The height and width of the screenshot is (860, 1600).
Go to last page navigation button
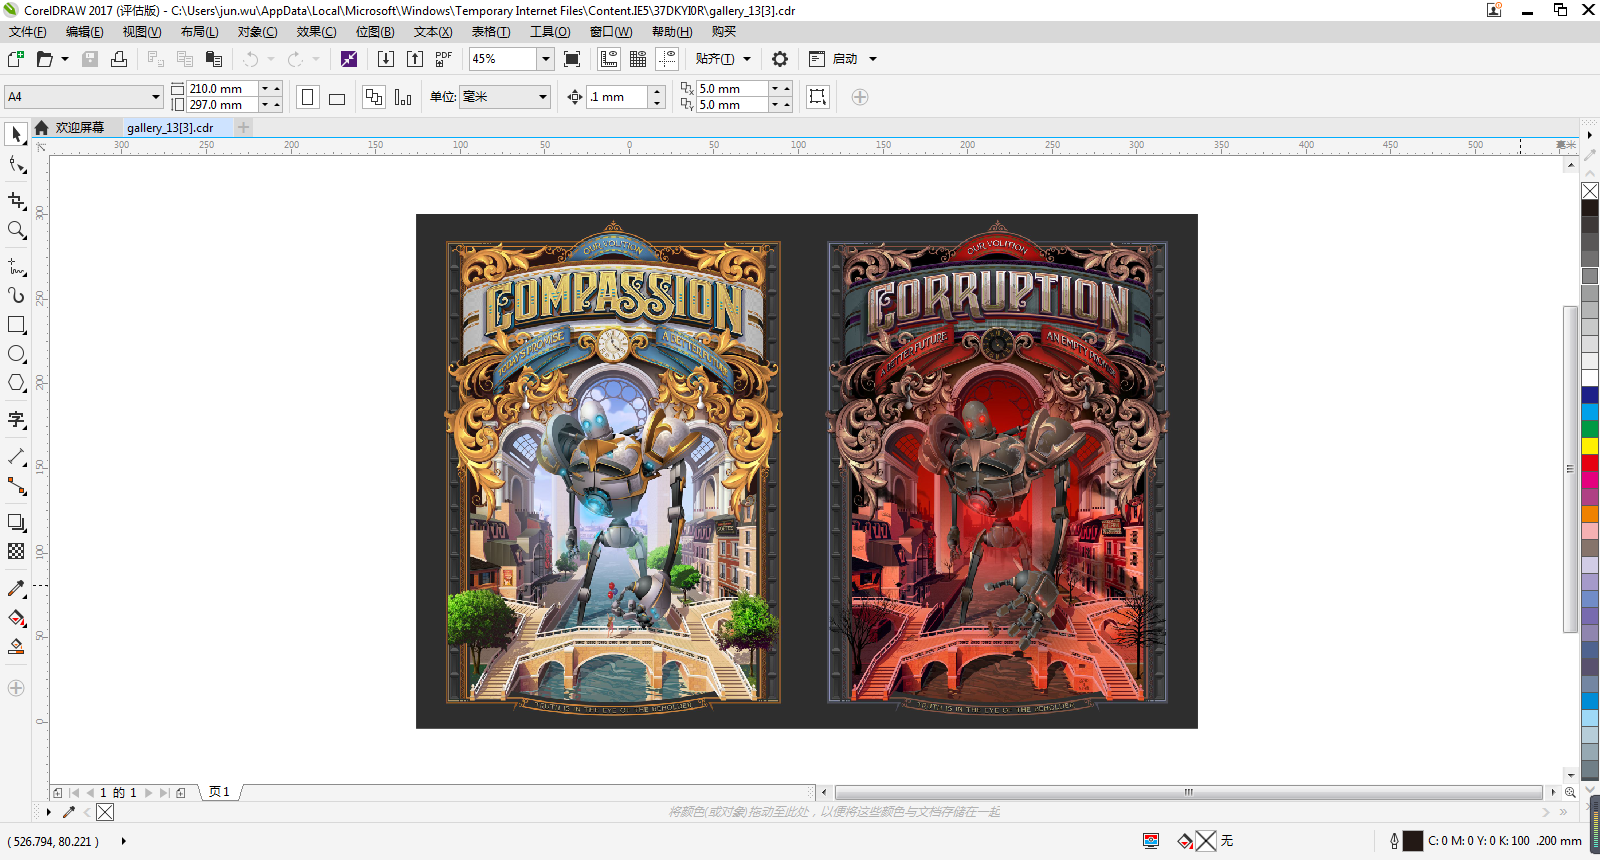pos(165,793)
